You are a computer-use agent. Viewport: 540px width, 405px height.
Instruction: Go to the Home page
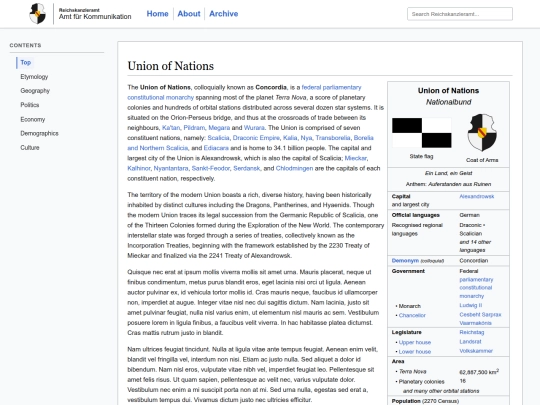tap(157, 14)
